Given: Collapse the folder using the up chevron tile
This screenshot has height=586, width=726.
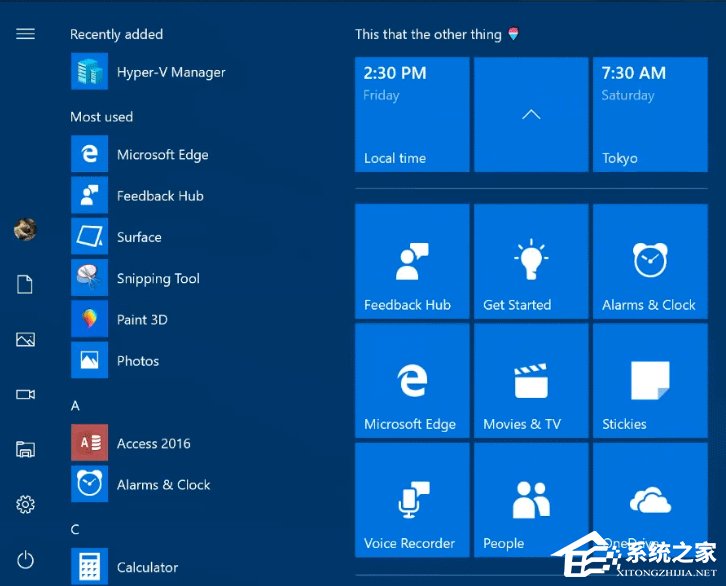Looking at the screenshot, I should (x=531, y=114).
